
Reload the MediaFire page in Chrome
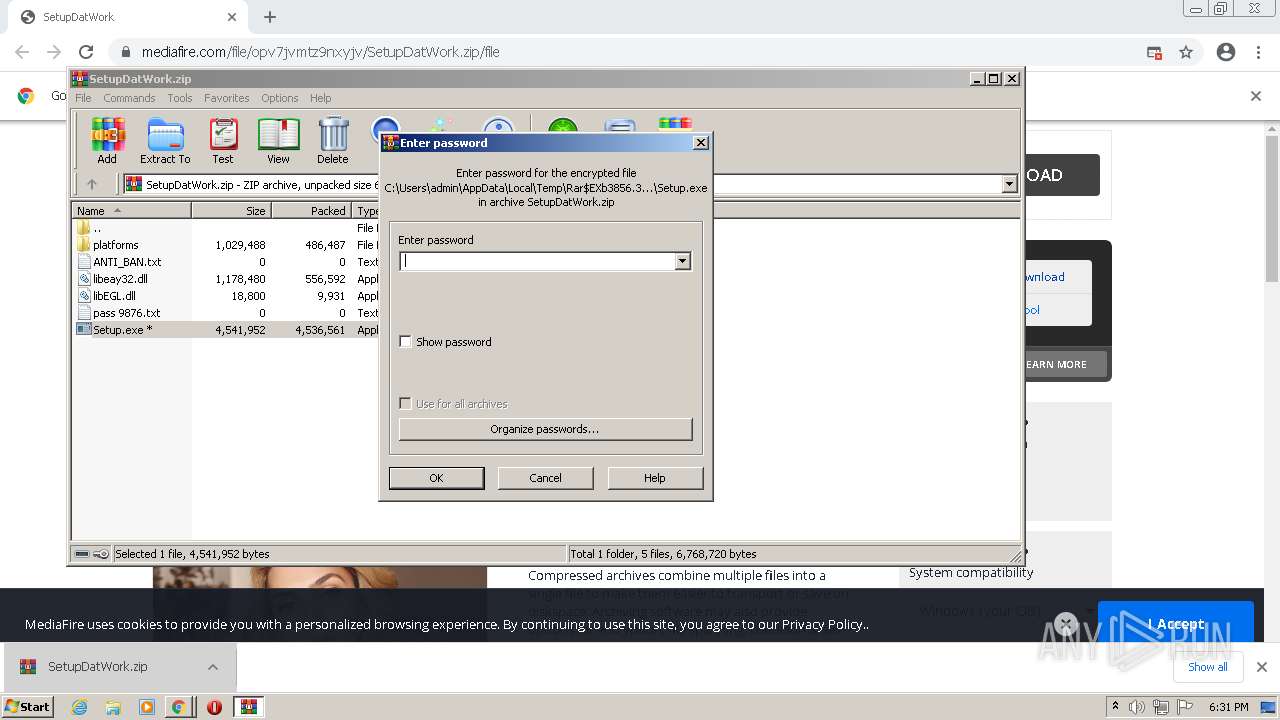[86, 52]
